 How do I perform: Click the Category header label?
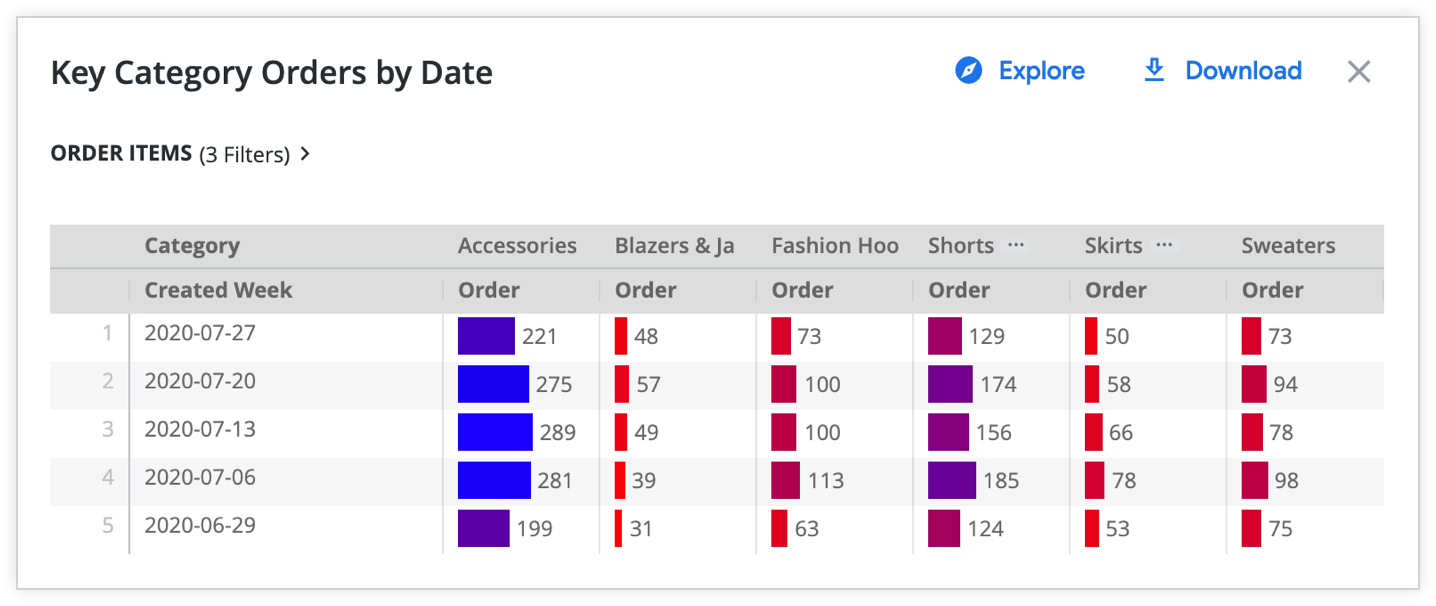(x=192, y=246)
